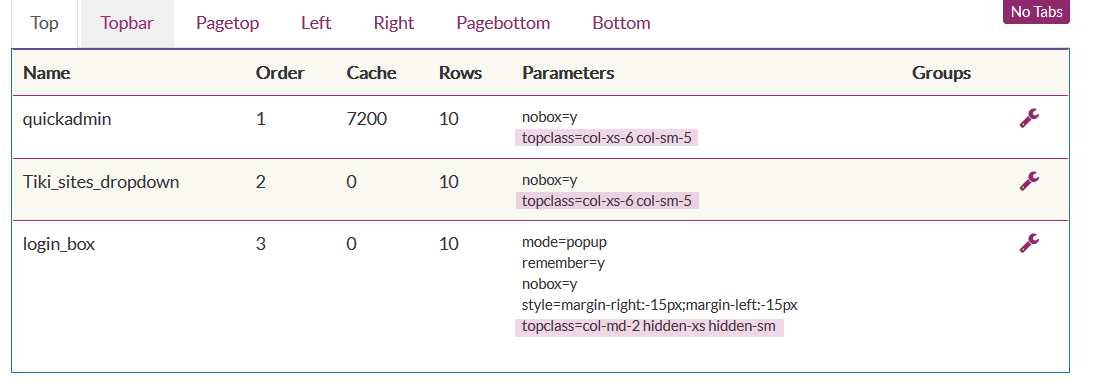Select the Bottom tab
The height and width of the screenshot is (389, 1096).
(x=621, y=23)
